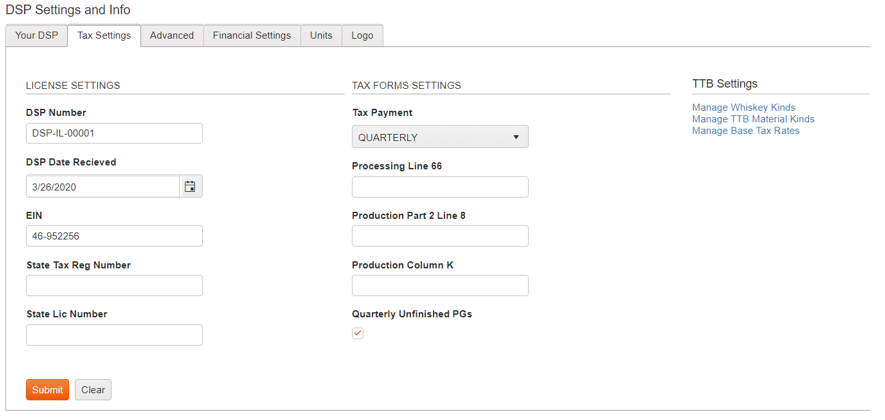
Task: Click the Clear button
Action: pyautogui.click(x=93, y=390)
